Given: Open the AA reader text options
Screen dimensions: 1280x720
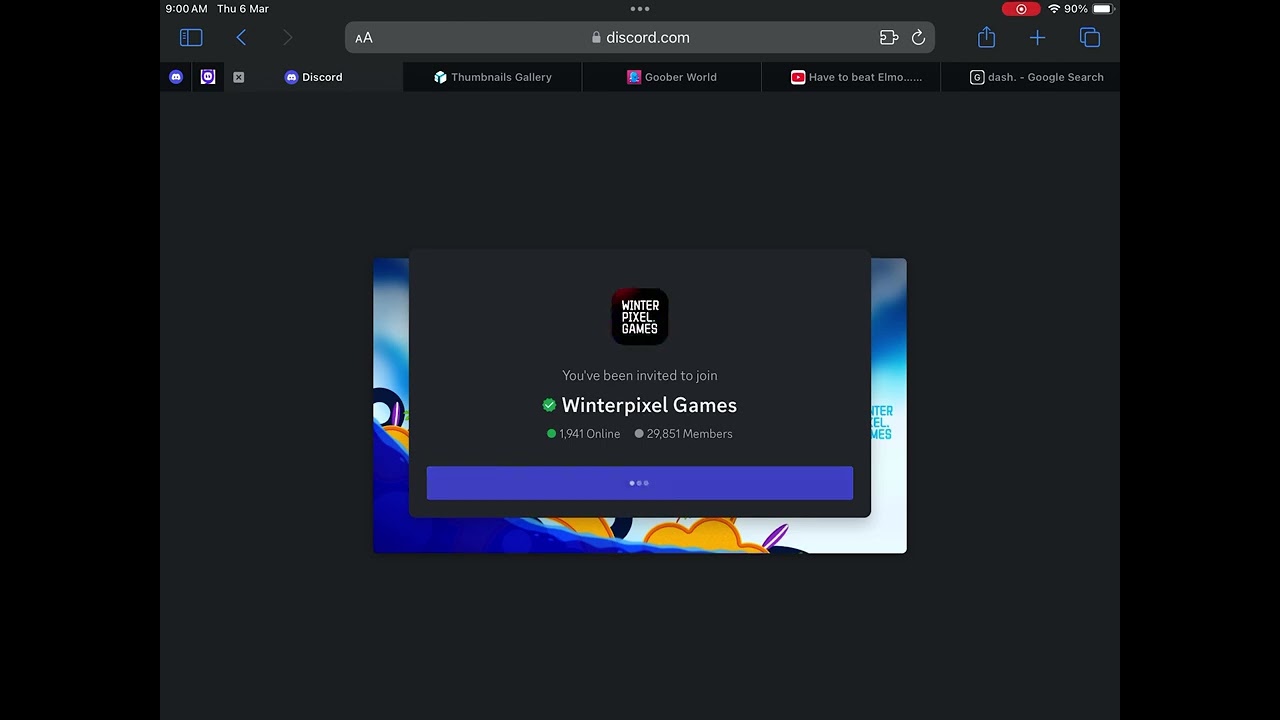Looking at the screenshot, I should [x=364, y=38].
